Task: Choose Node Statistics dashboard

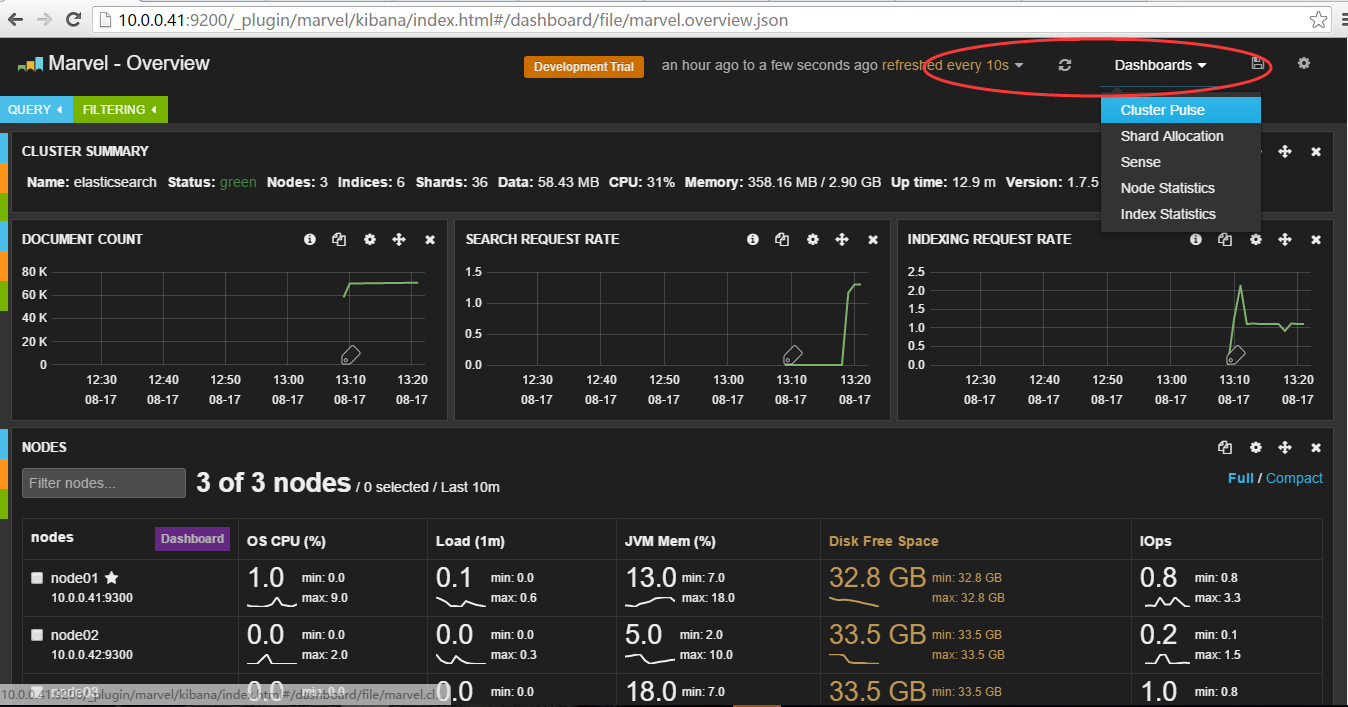Action: 1181,188
